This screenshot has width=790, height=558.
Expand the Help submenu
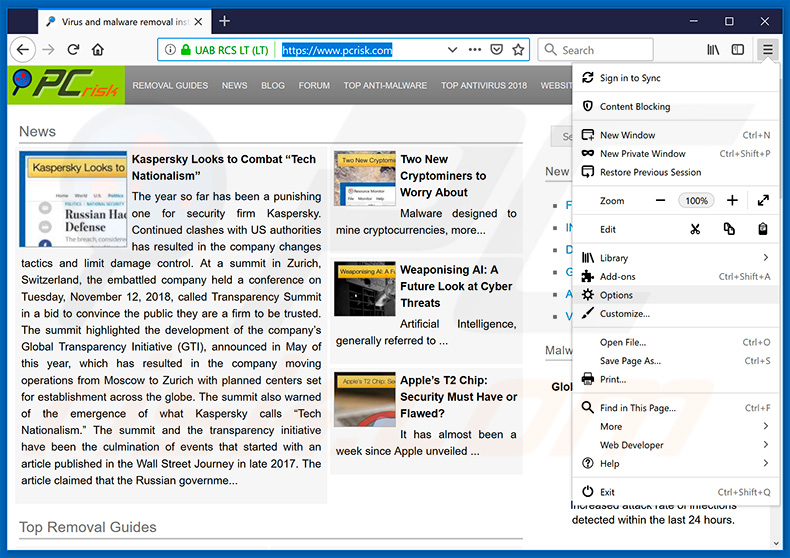[x=675, y=464]
